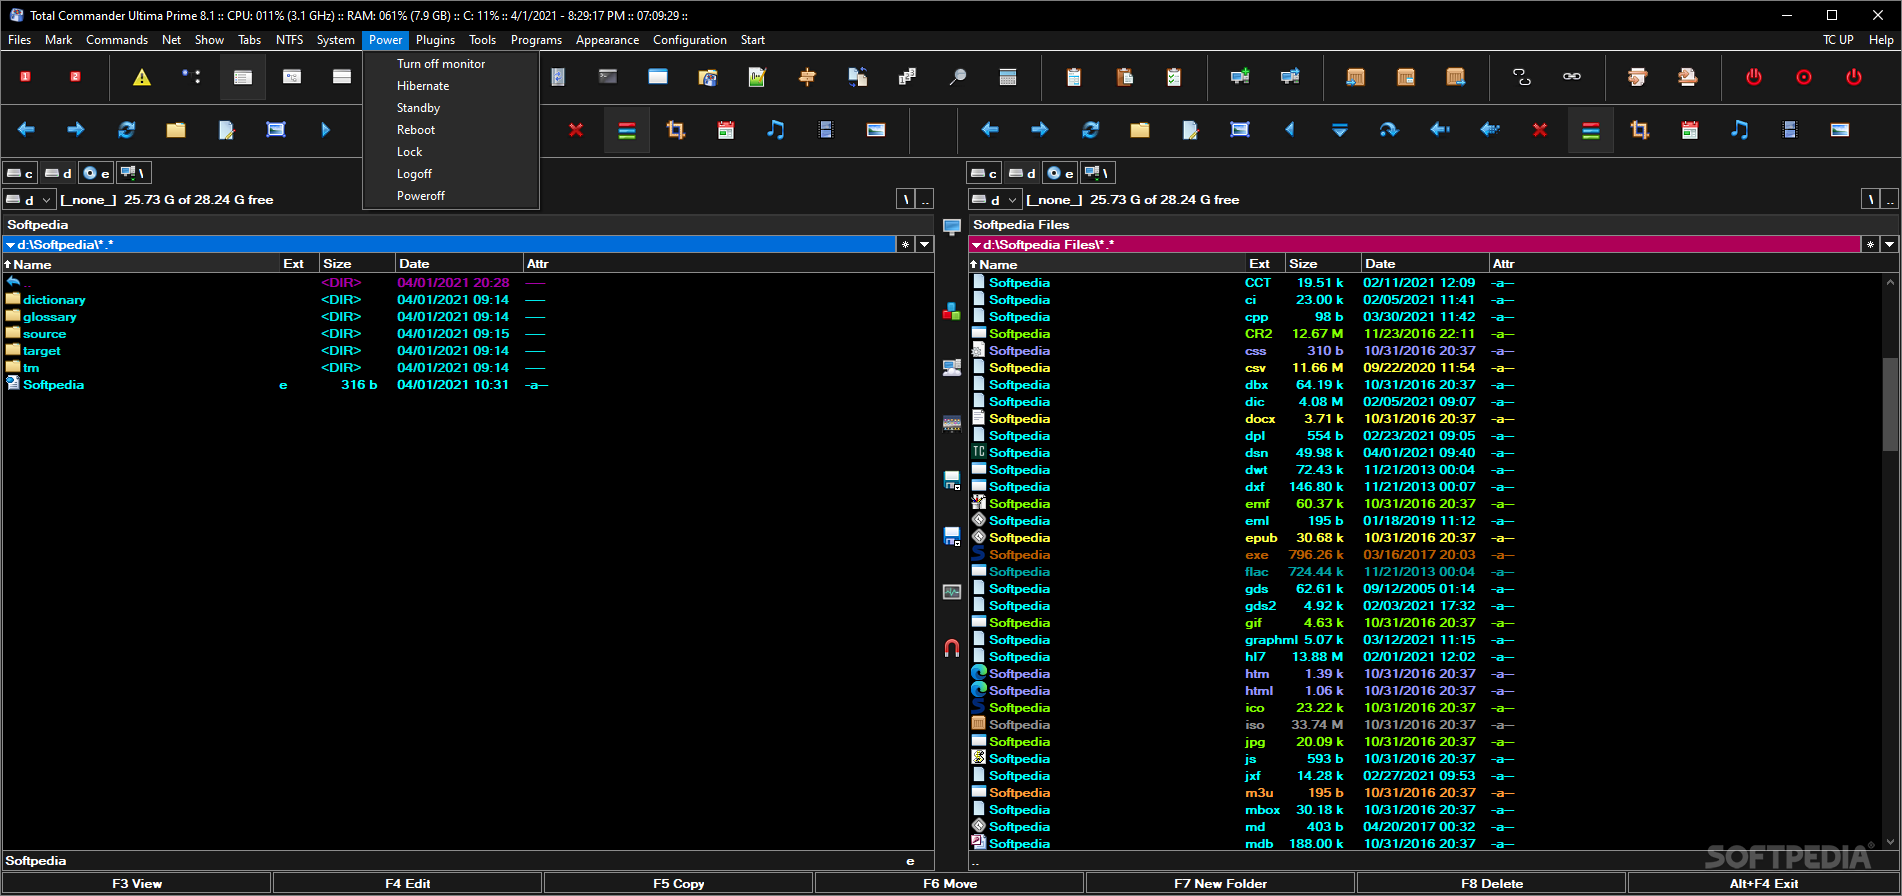This screenshot has width=1902, height=896.
Task: Click the F3 View button
Action: [137, 883]
